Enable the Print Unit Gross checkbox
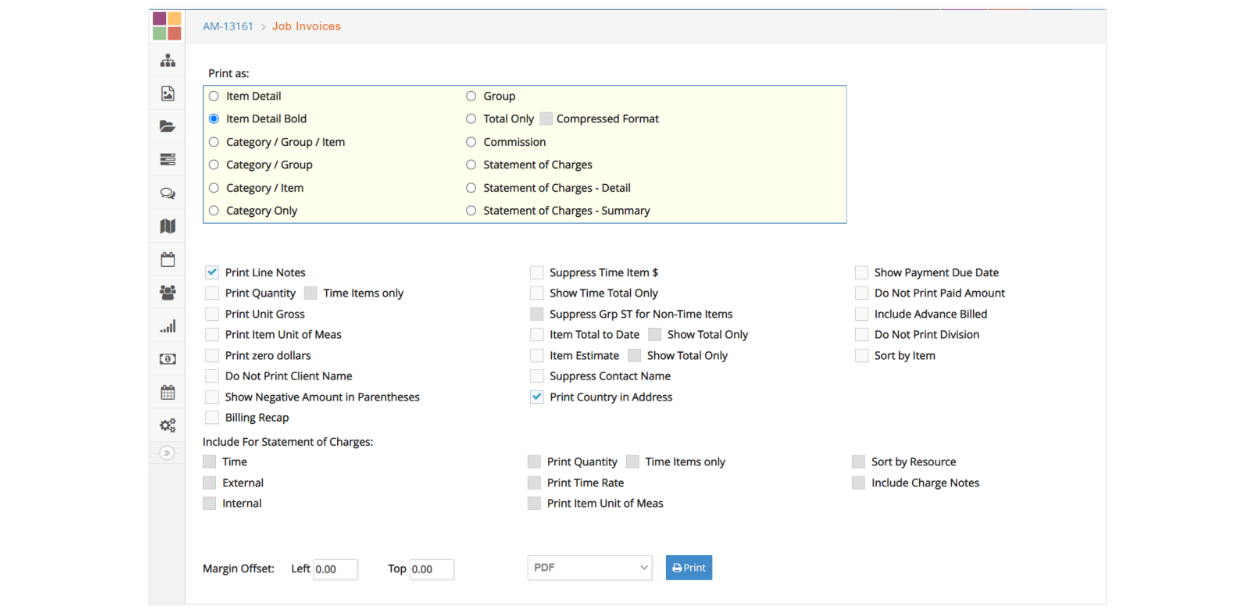1242x616 pixels. 212,314
